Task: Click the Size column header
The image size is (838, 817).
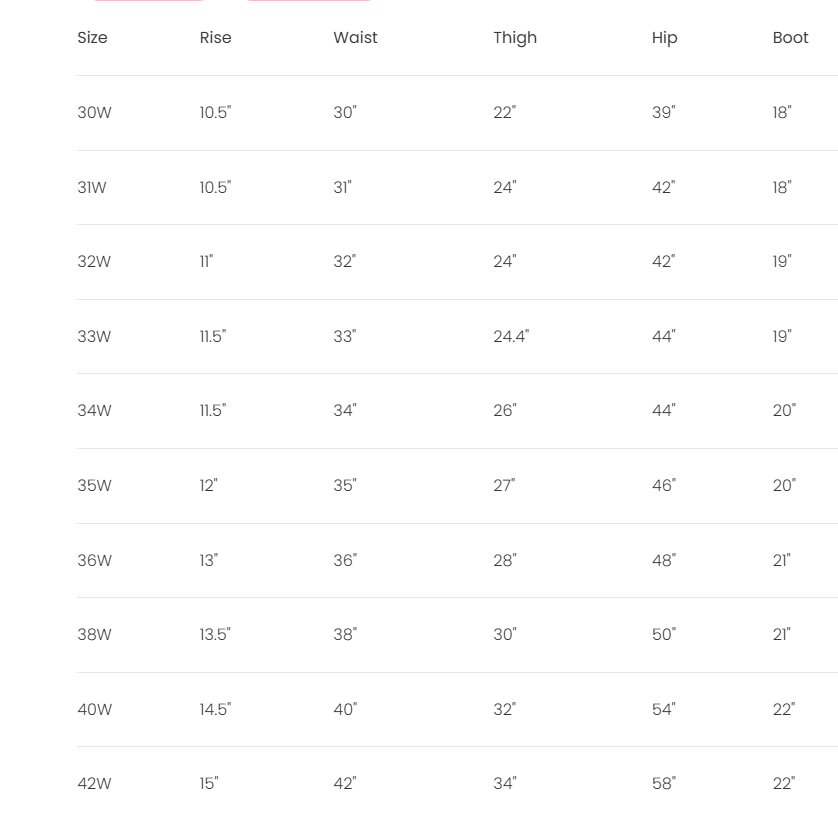Action: pyautogui.click(x=92, y=38)
